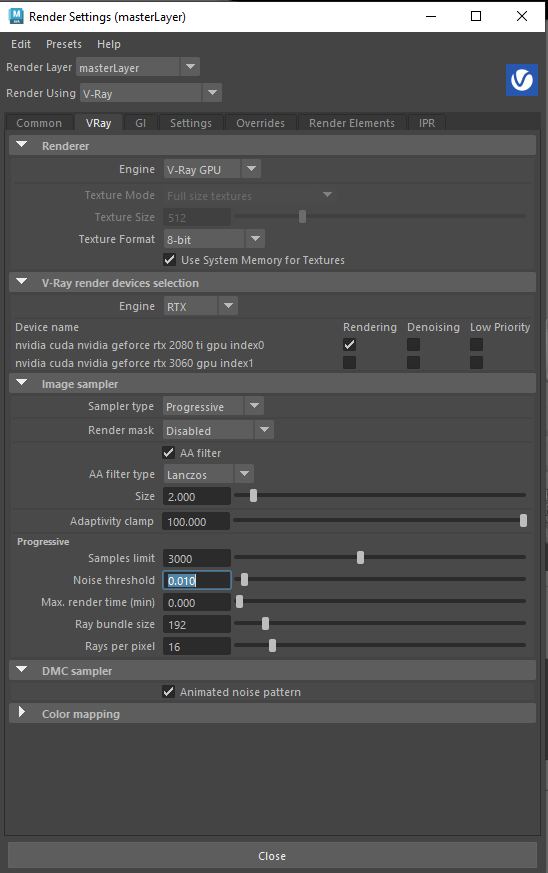Click the Rays per pixel value field
Screen dimensions: 548x873
tap(197, 646)
